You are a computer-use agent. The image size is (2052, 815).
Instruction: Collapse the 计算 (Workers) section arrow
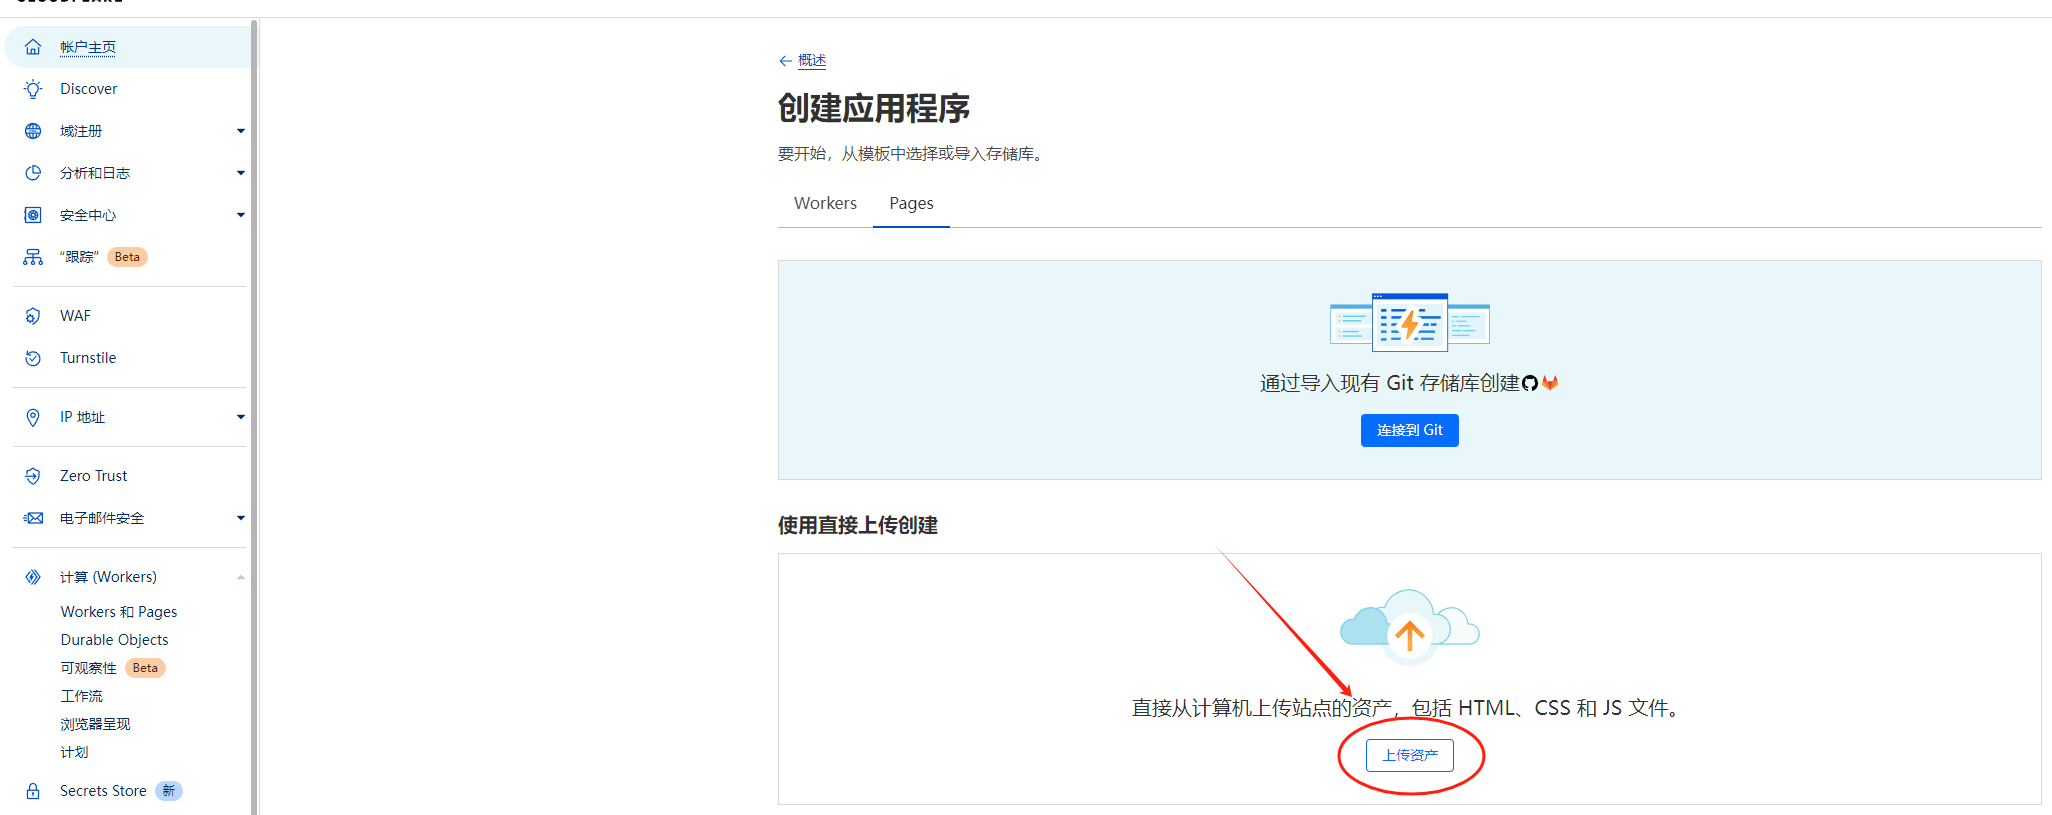tap(240, 577)
